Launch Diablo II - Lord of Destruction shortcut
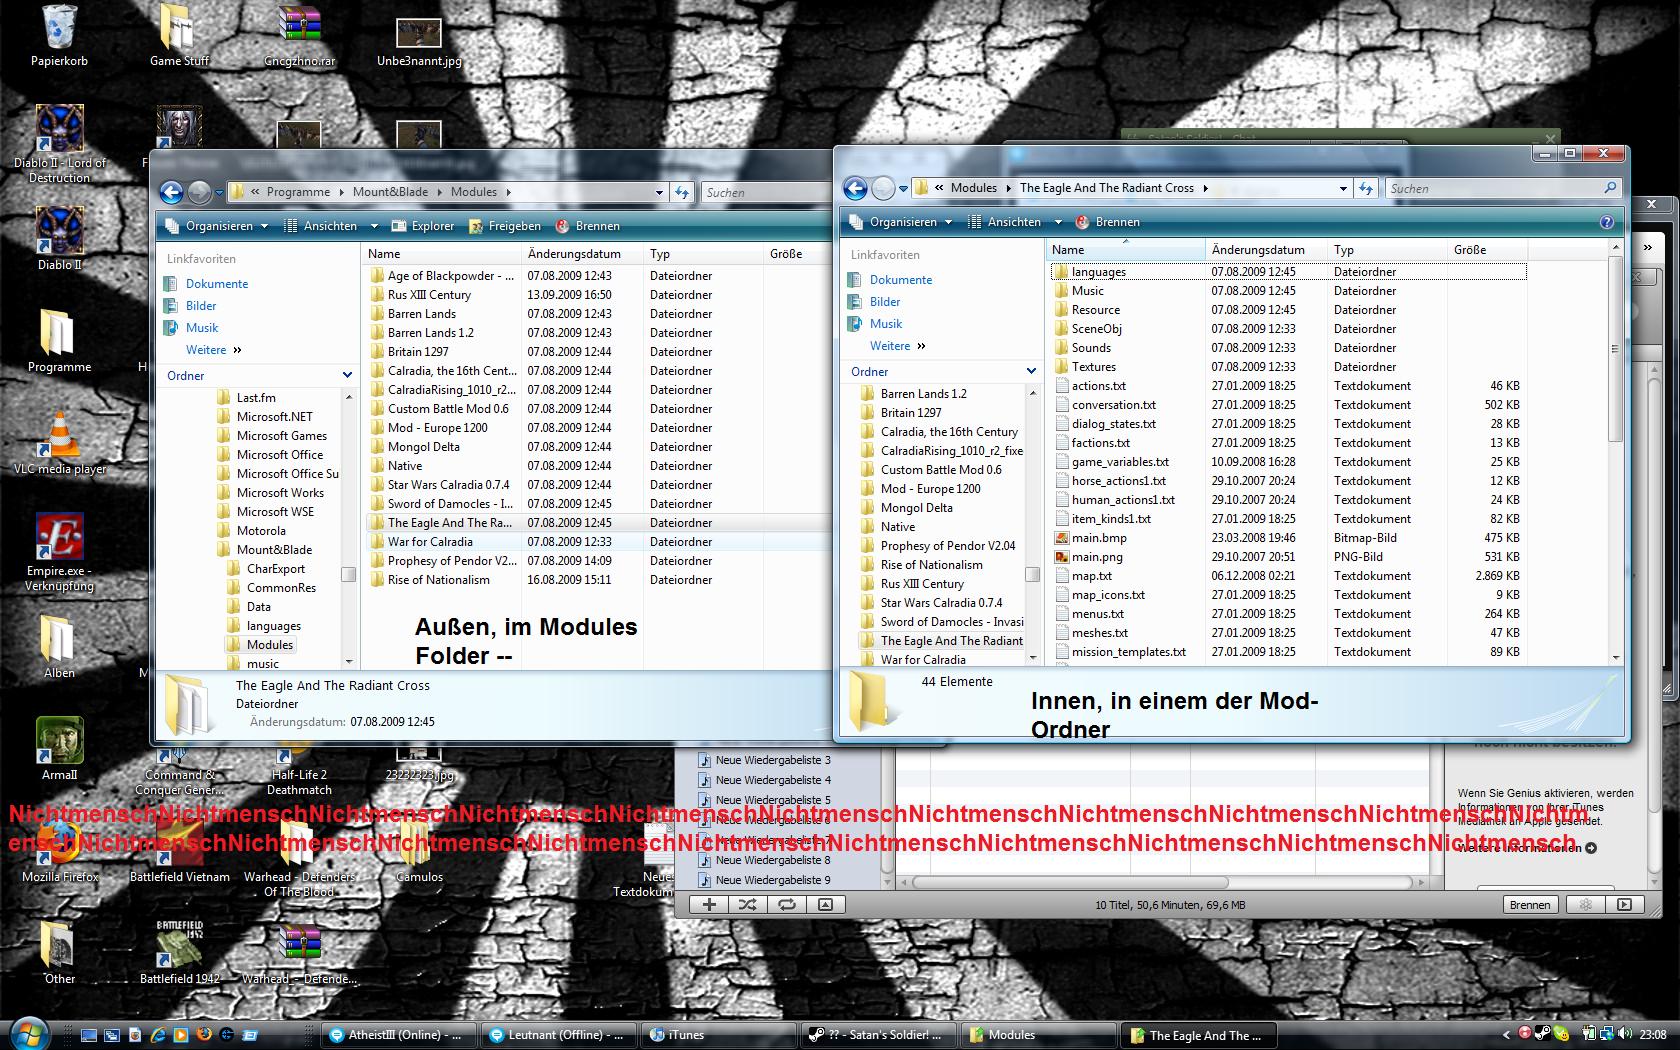 click(59, 143)
